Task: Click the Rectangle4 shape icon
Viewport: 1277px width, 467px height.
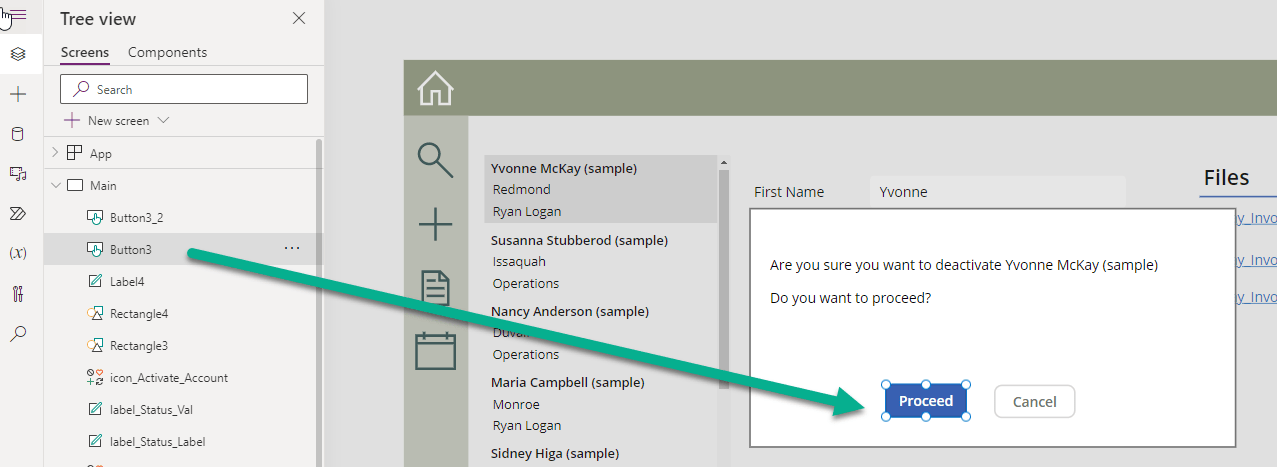Action: tap(96, 314)
